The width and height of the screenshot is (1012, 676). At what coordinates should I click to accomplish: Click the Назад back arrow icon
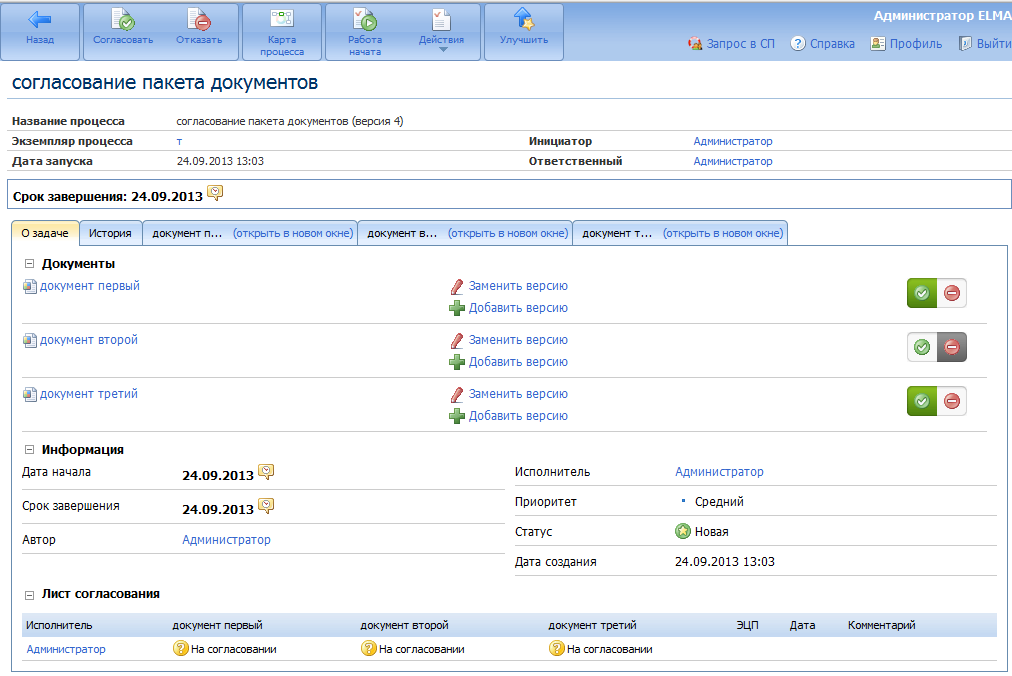40,20
